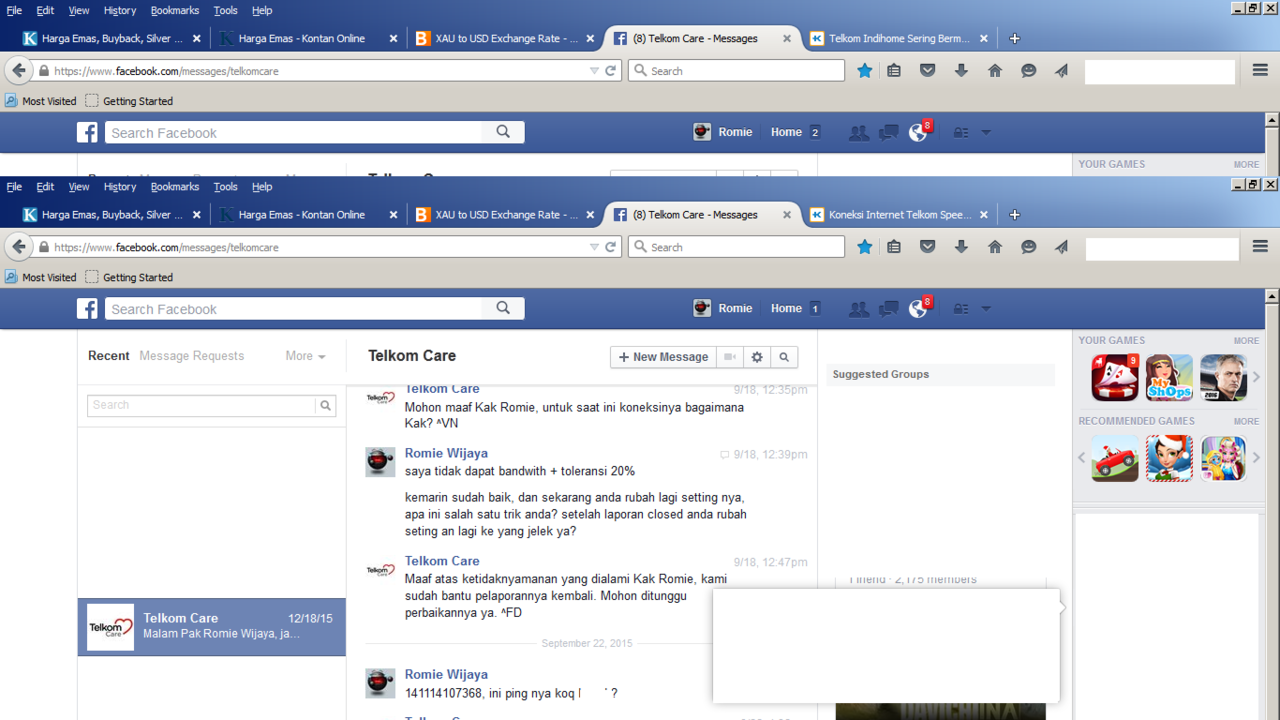
Task: Open notifications globe in lower Facebook bar
Action: tap(917, 309)
